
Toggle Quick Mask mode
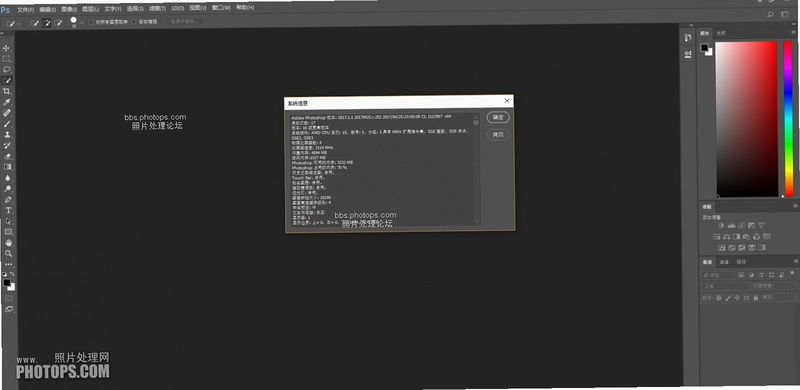click(9, 298)
